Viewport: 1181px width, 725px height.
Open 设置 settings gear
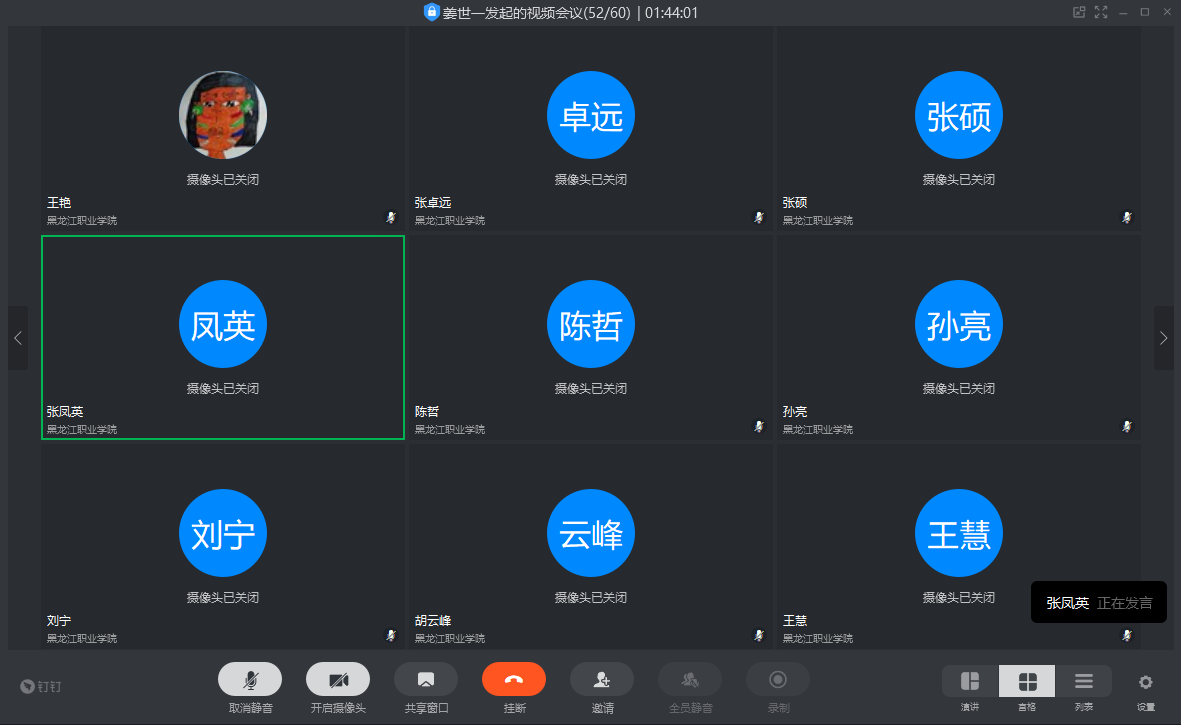coord(1145,682)
